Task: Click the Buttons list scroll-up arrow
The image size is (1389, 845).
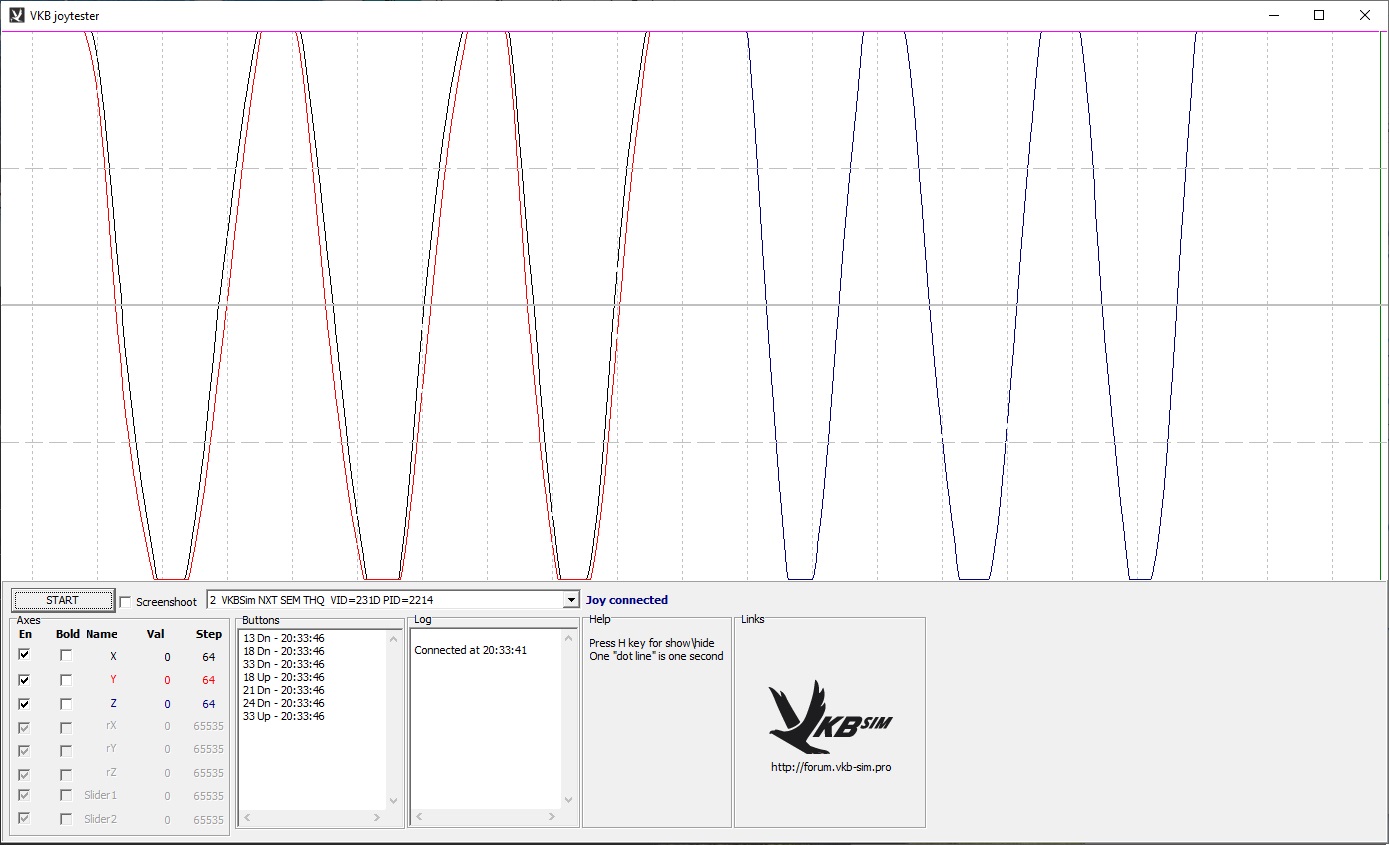Action: (393, 638)
